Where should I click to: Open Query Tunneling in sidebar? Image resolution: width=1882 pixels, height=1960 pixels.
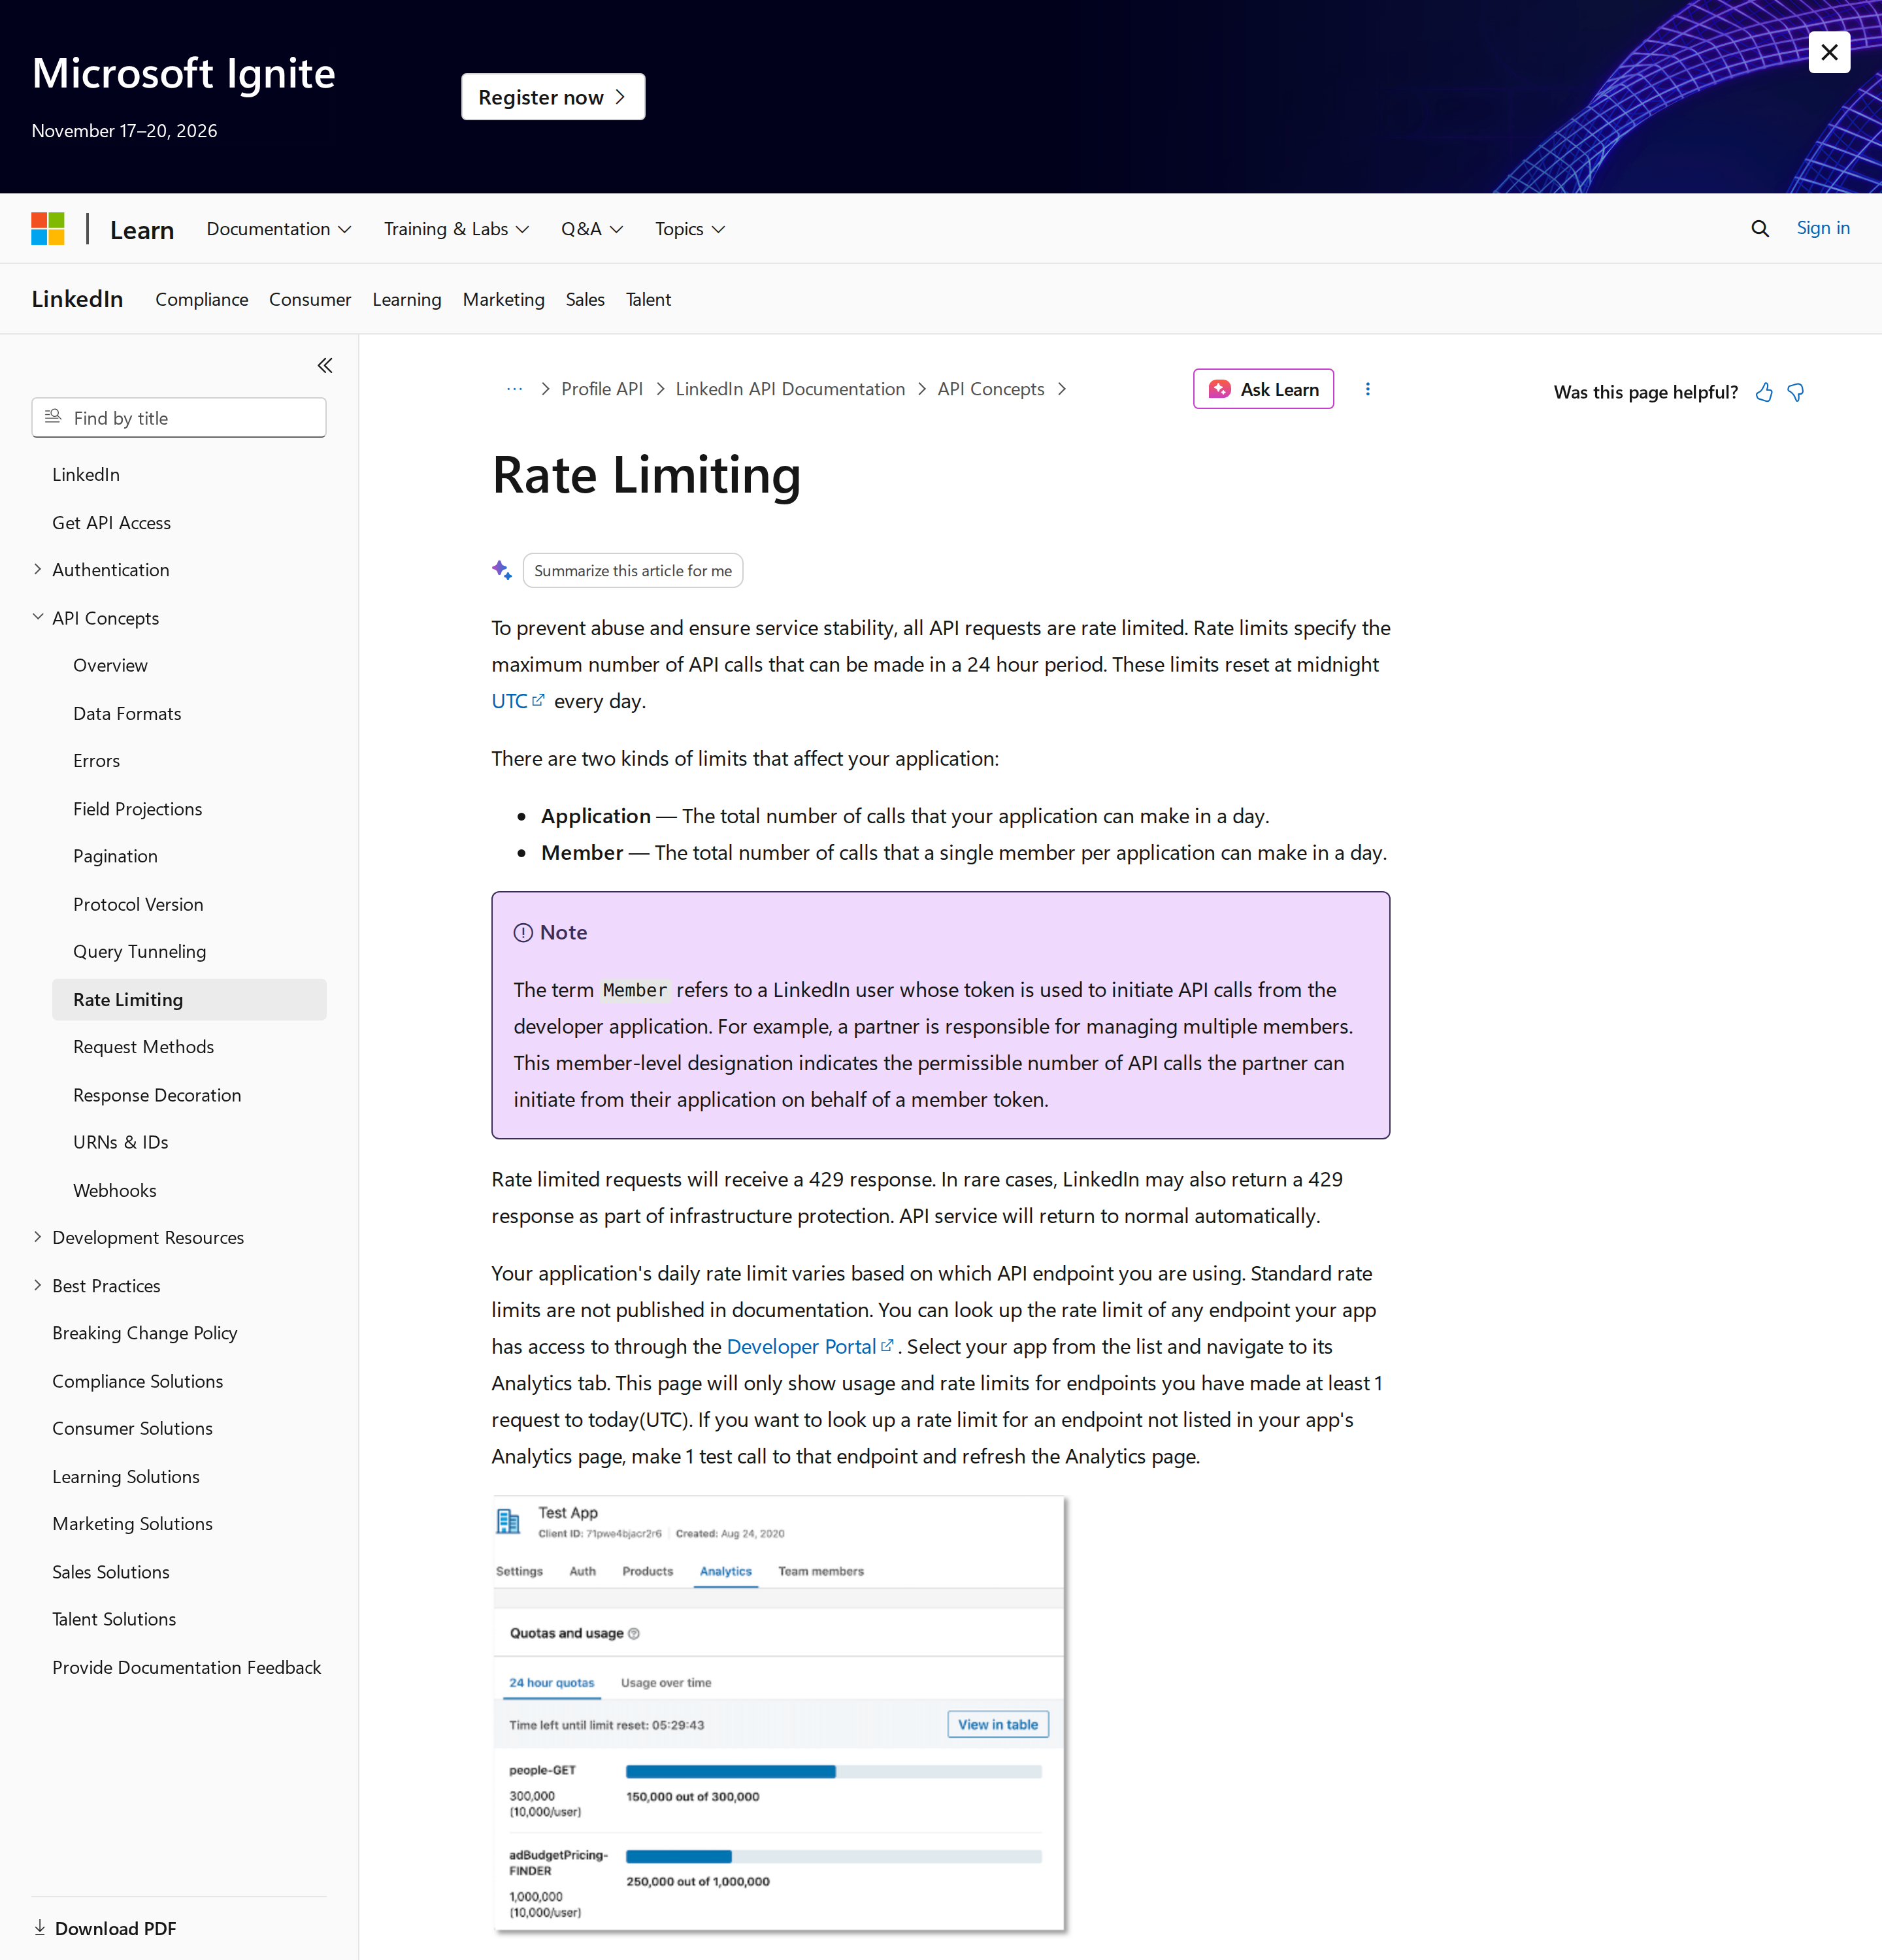pyautogui.click(x=139, y=951)
